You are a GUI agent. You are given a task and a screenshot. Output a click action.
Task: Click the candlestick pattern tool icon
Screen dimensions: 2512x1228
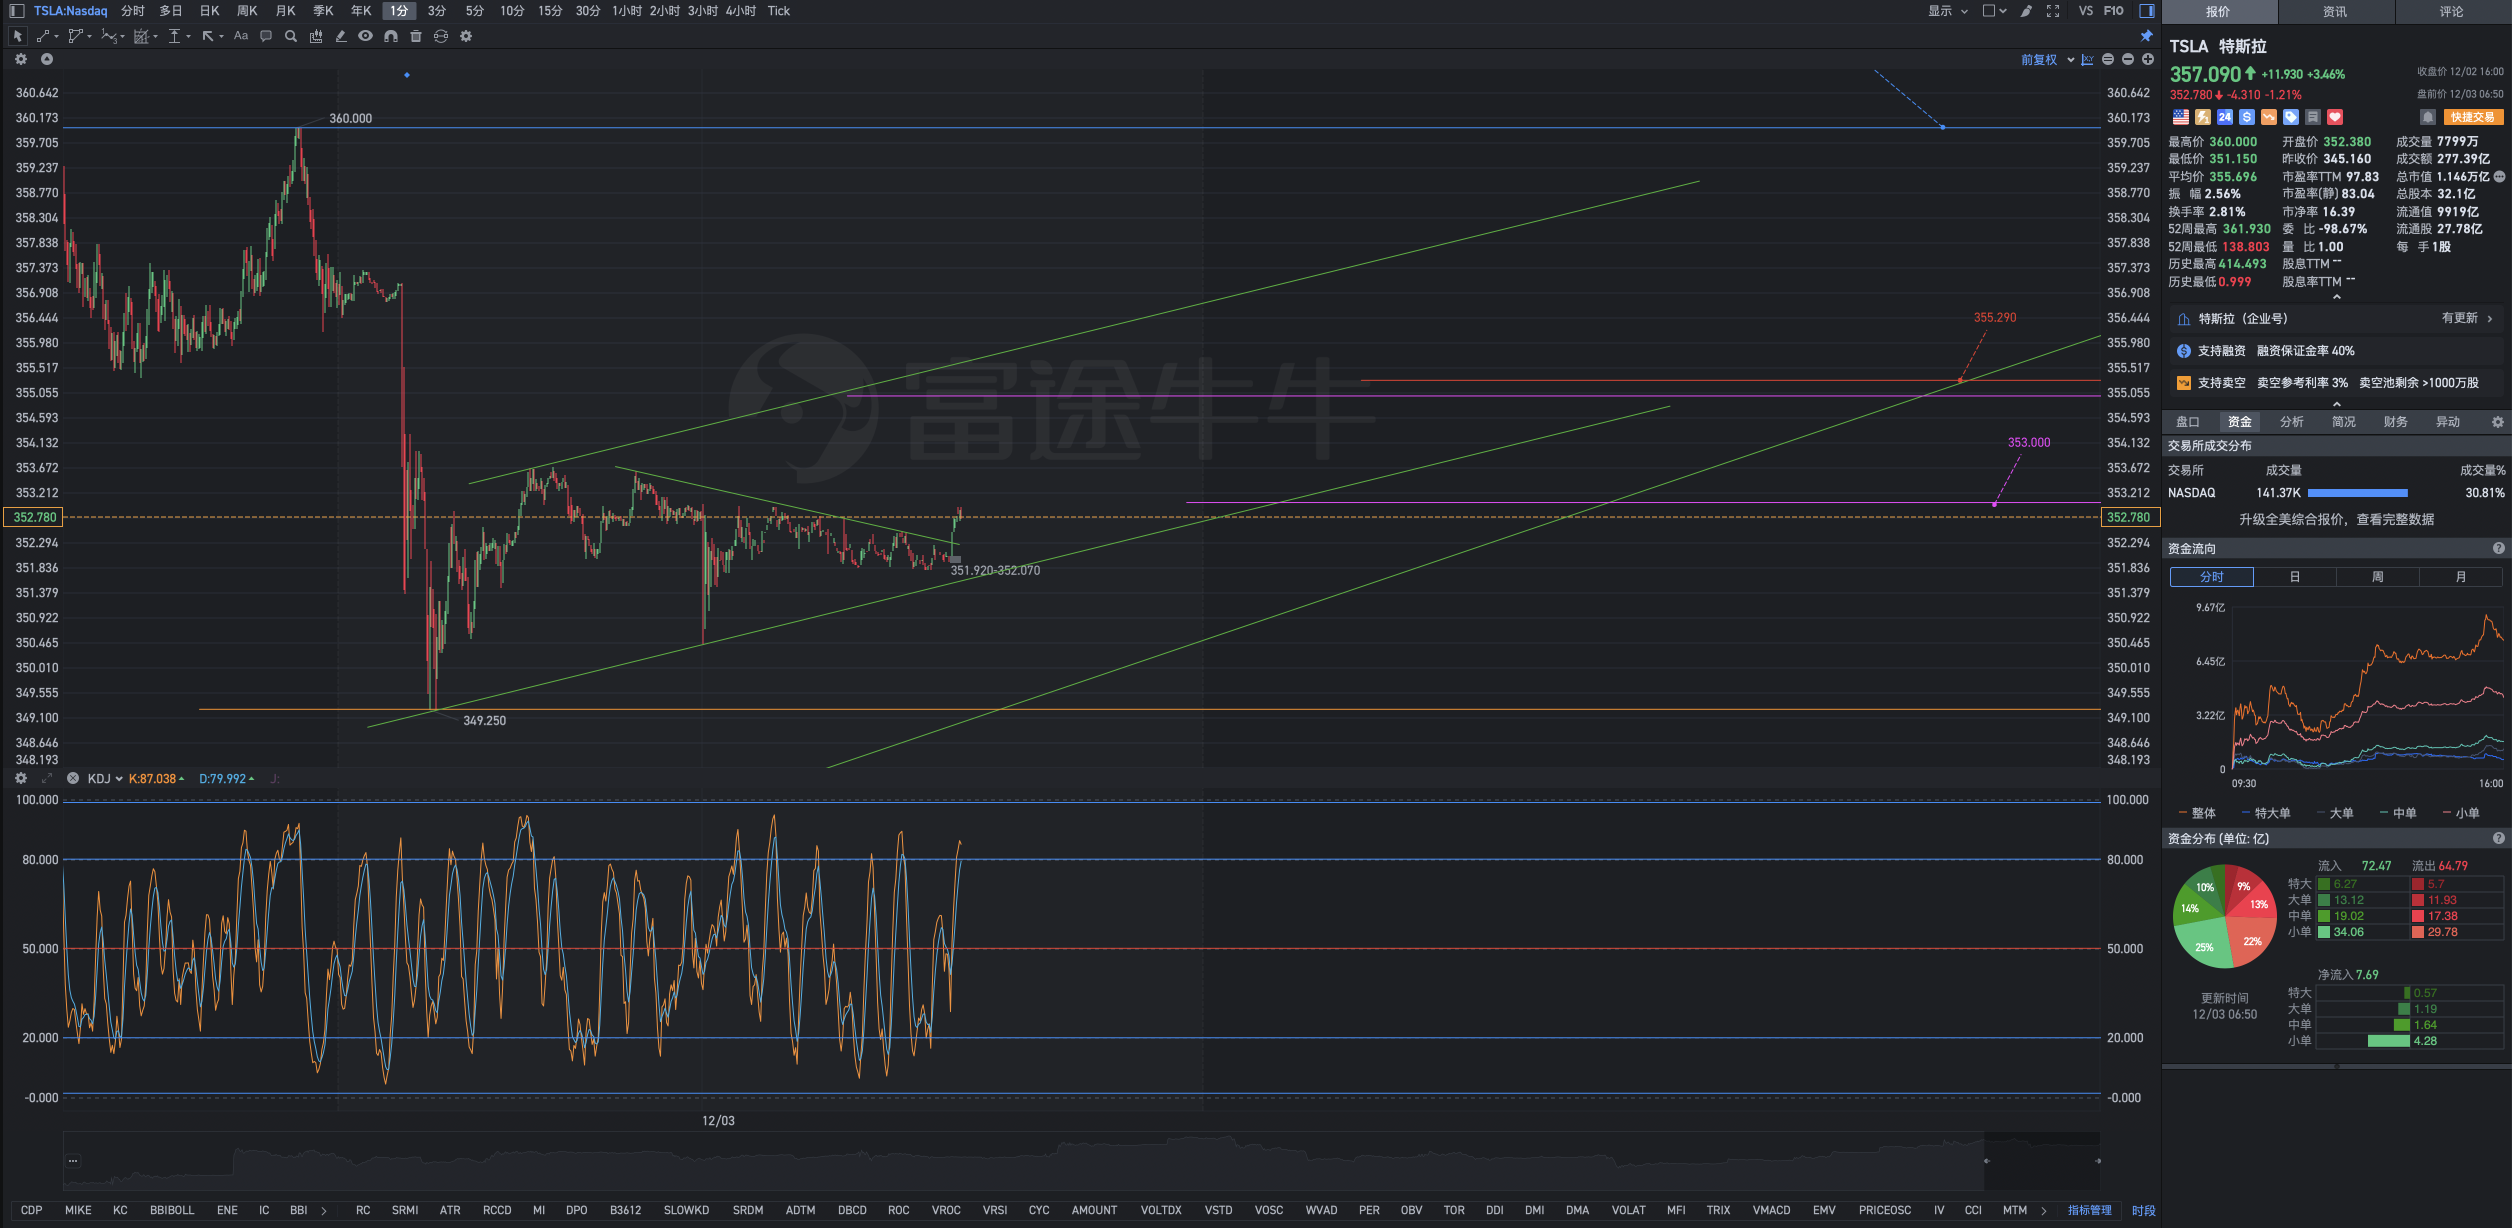[x=316, y=36]
